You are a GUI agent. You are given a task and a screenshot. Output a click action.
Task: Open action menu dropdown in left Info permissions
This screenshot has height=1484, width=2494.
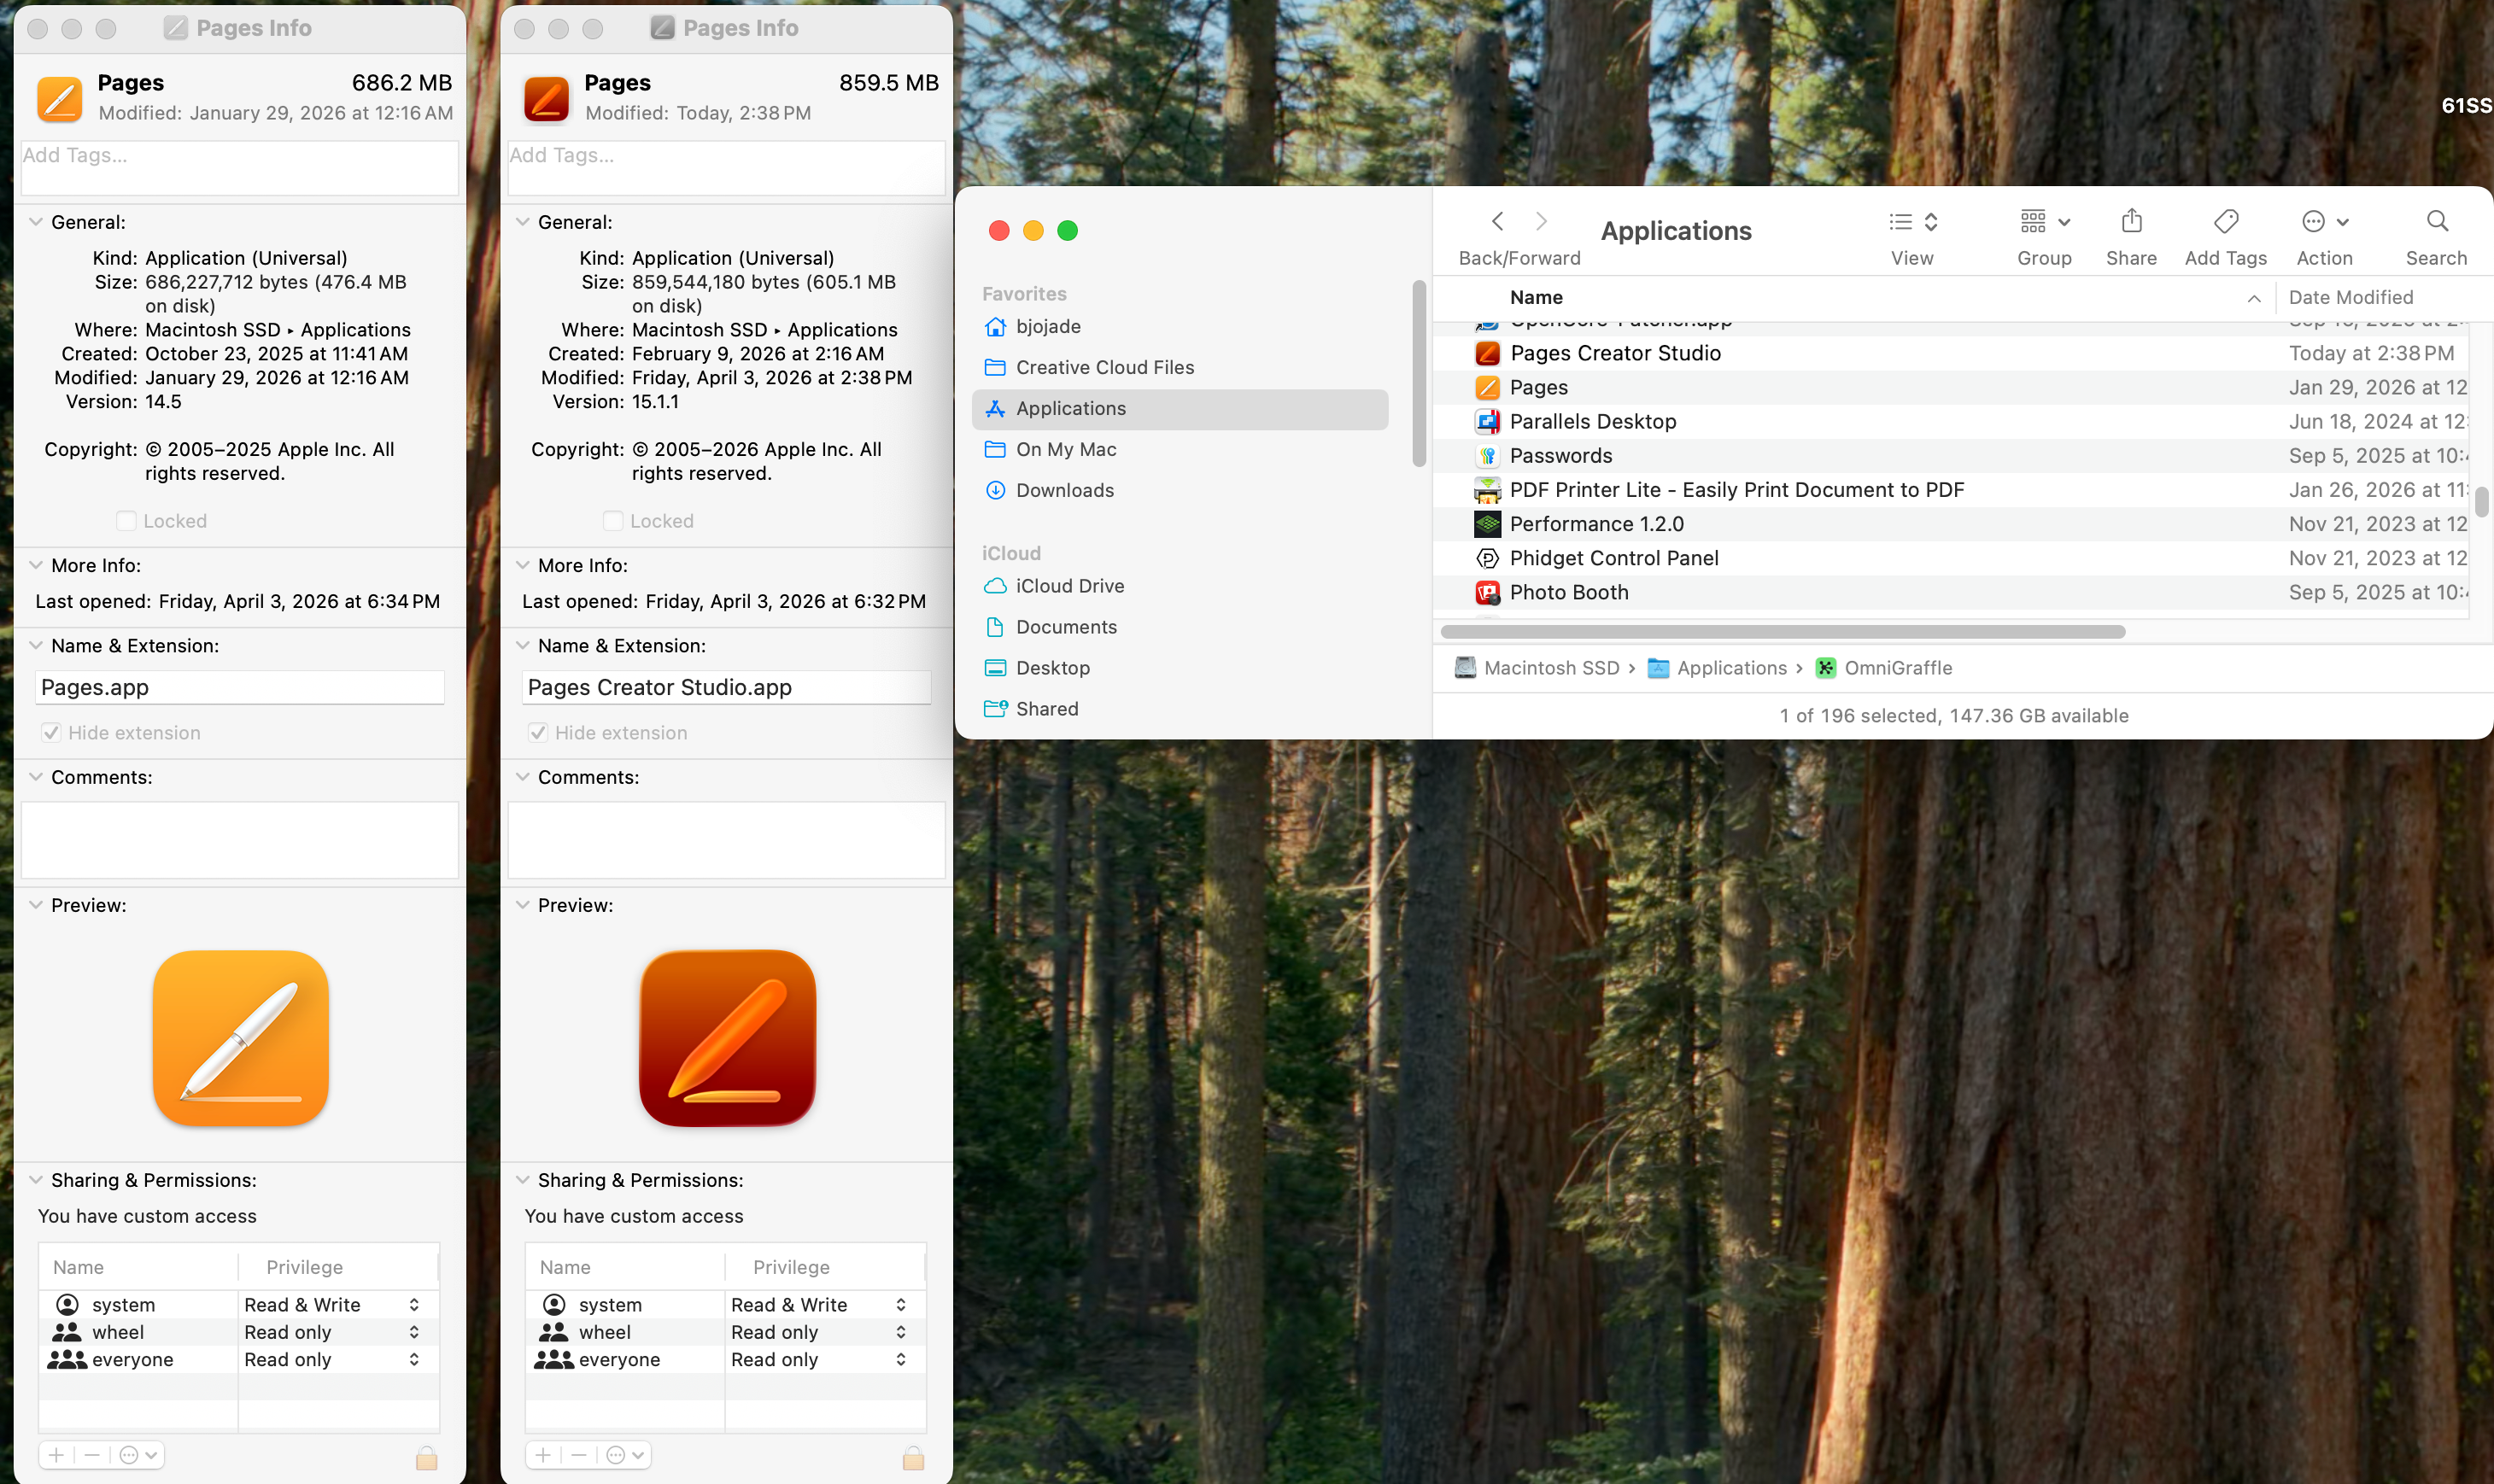click(138, 1455)
